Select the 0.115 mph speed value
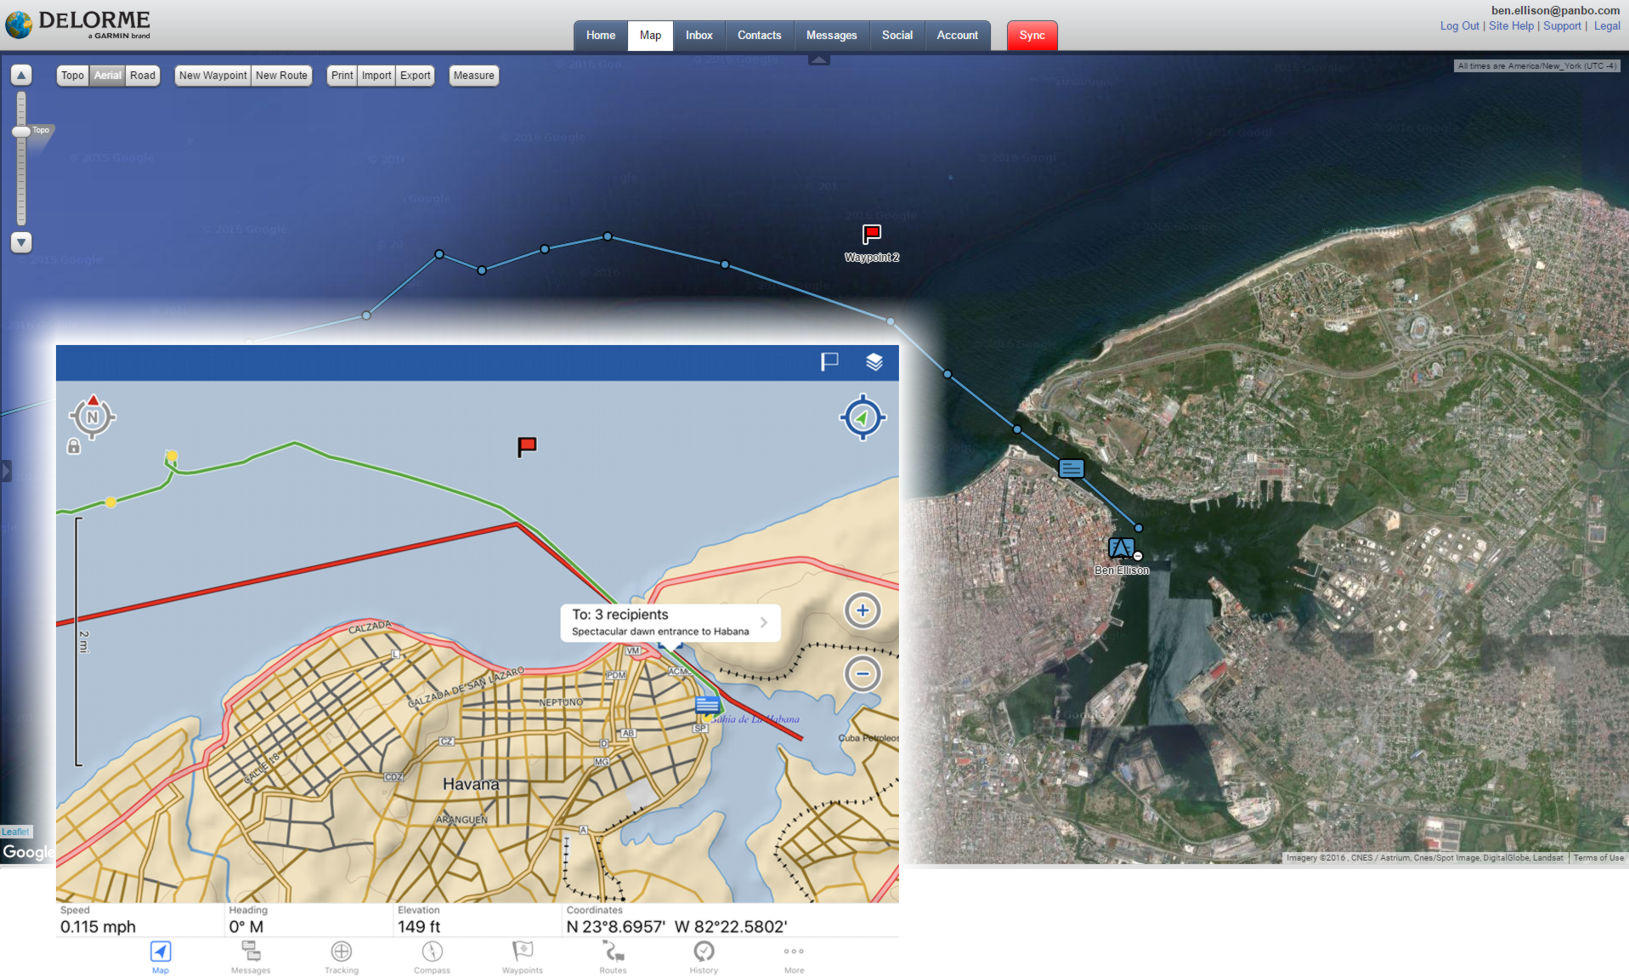1629x978 pixels. click(x=98, y=927)
